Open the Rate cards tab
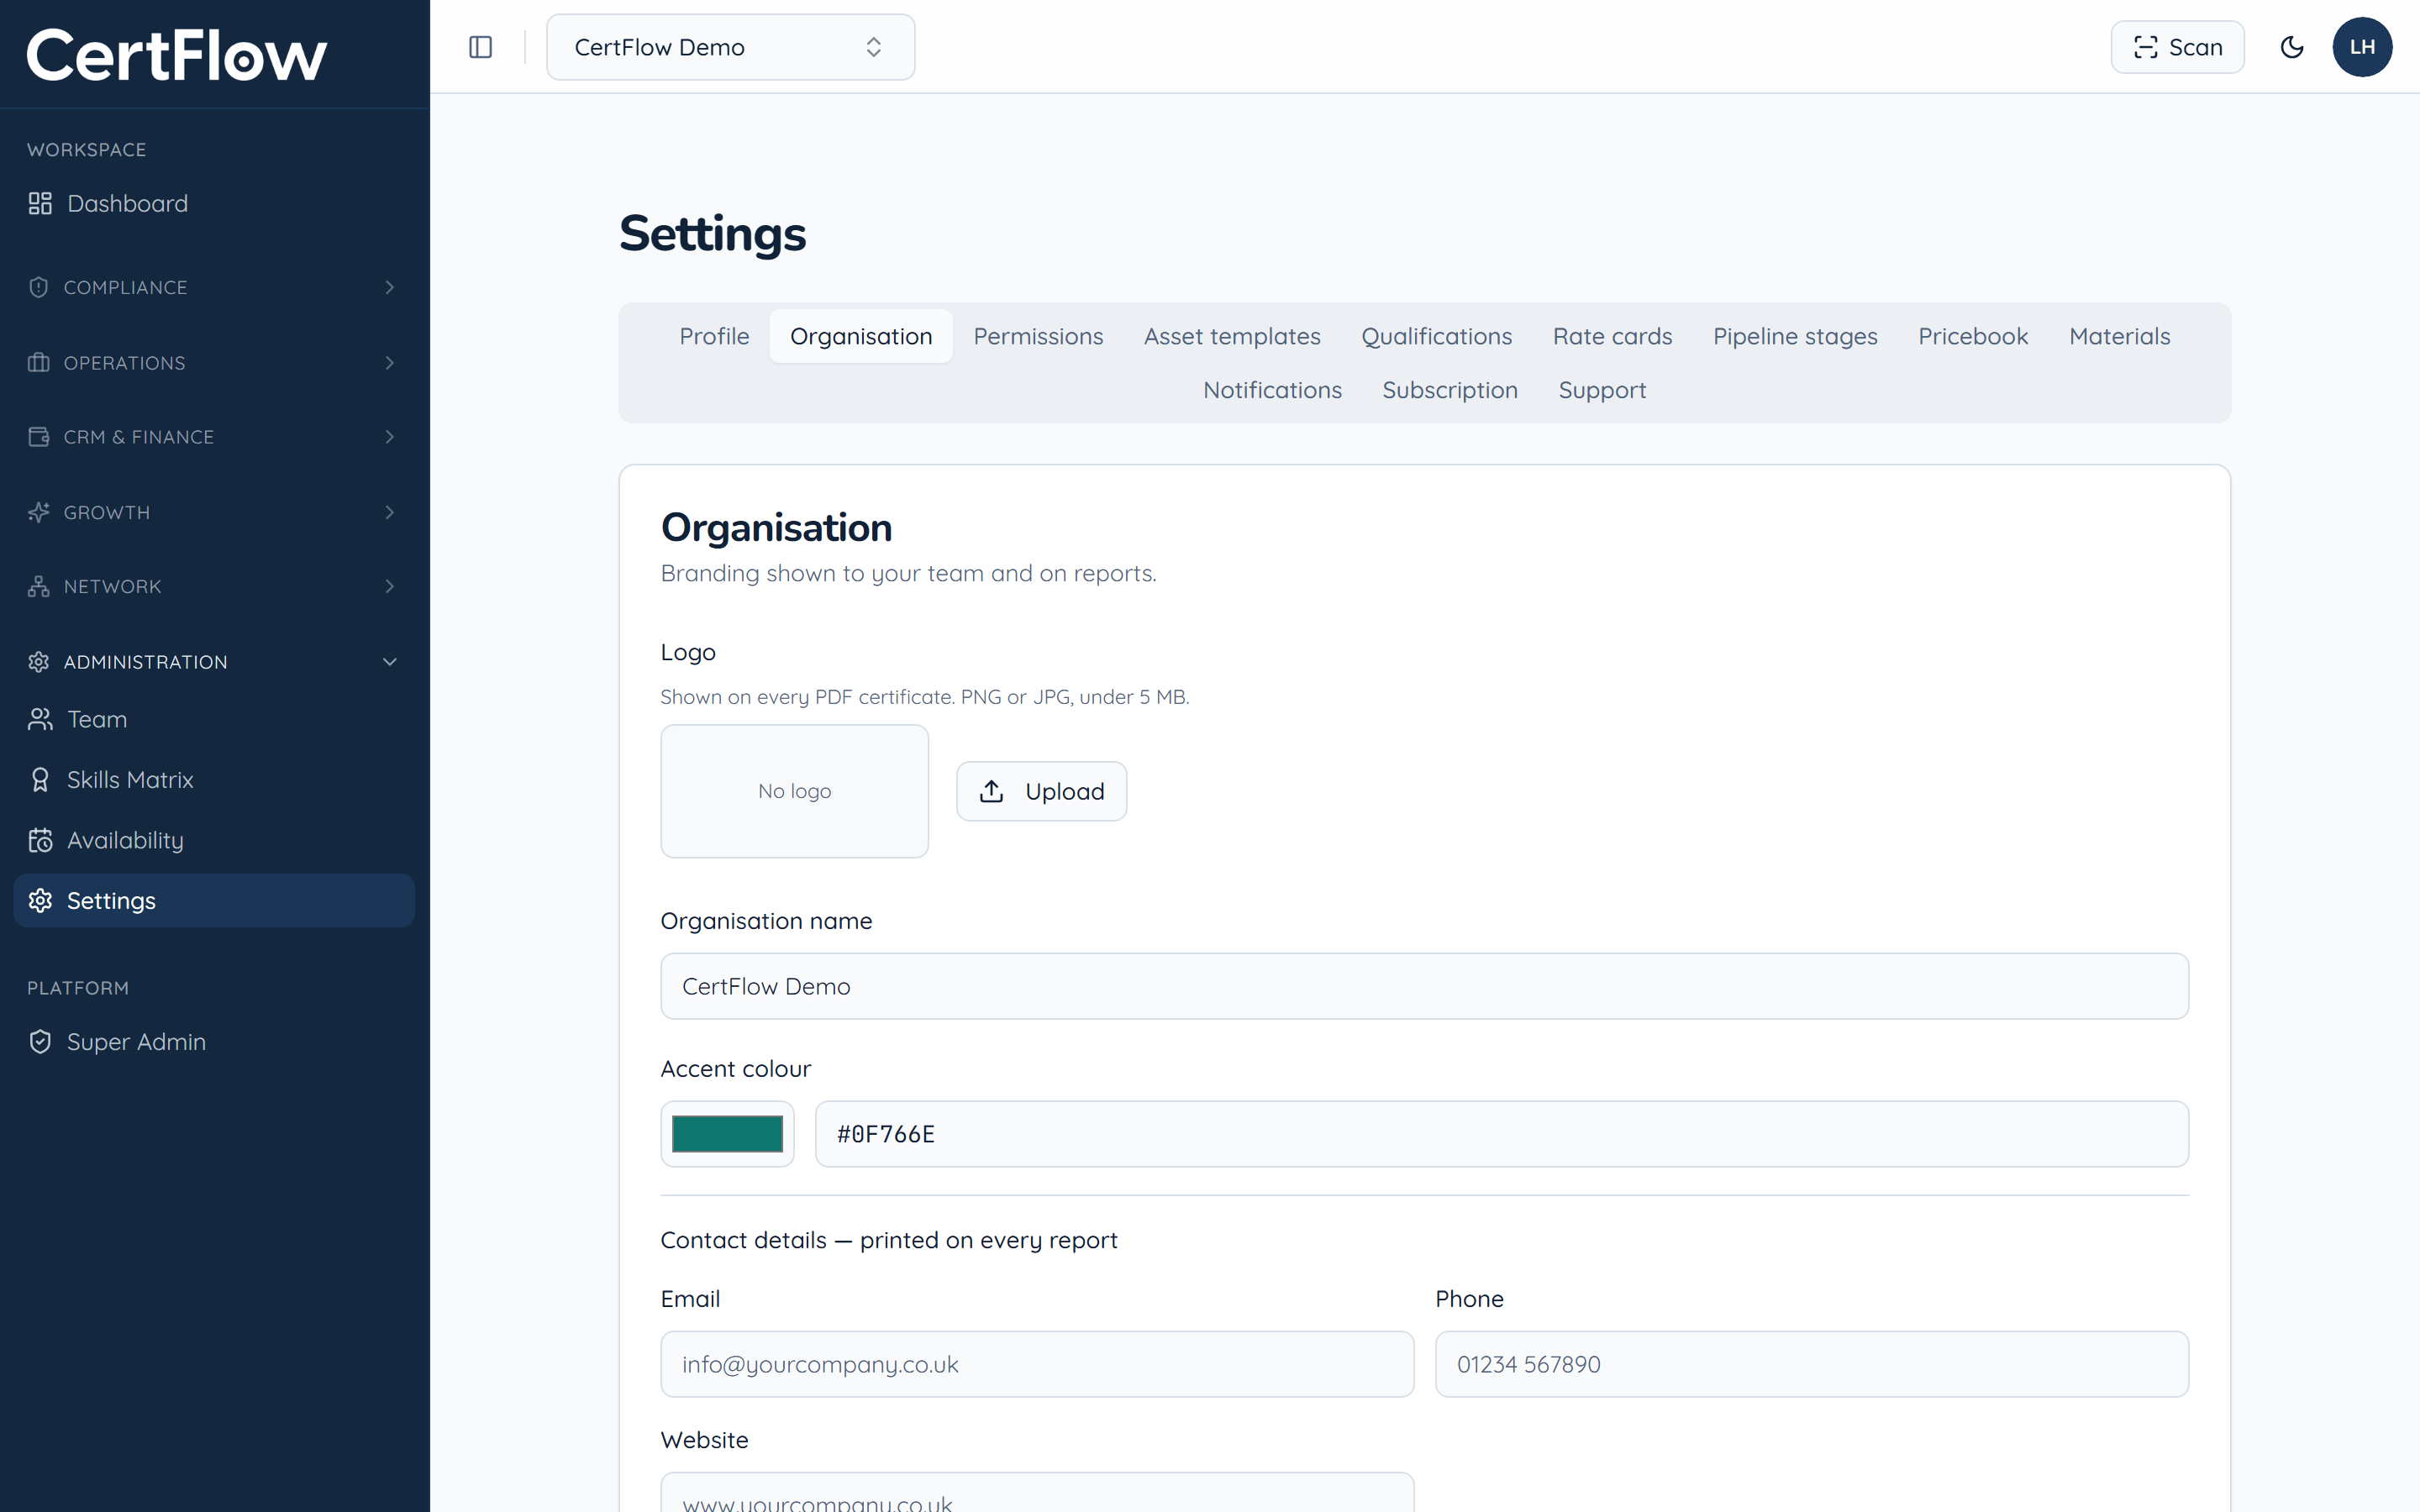The image size is (2420, 1512). pyautogui.click(x=1612, y=336)
